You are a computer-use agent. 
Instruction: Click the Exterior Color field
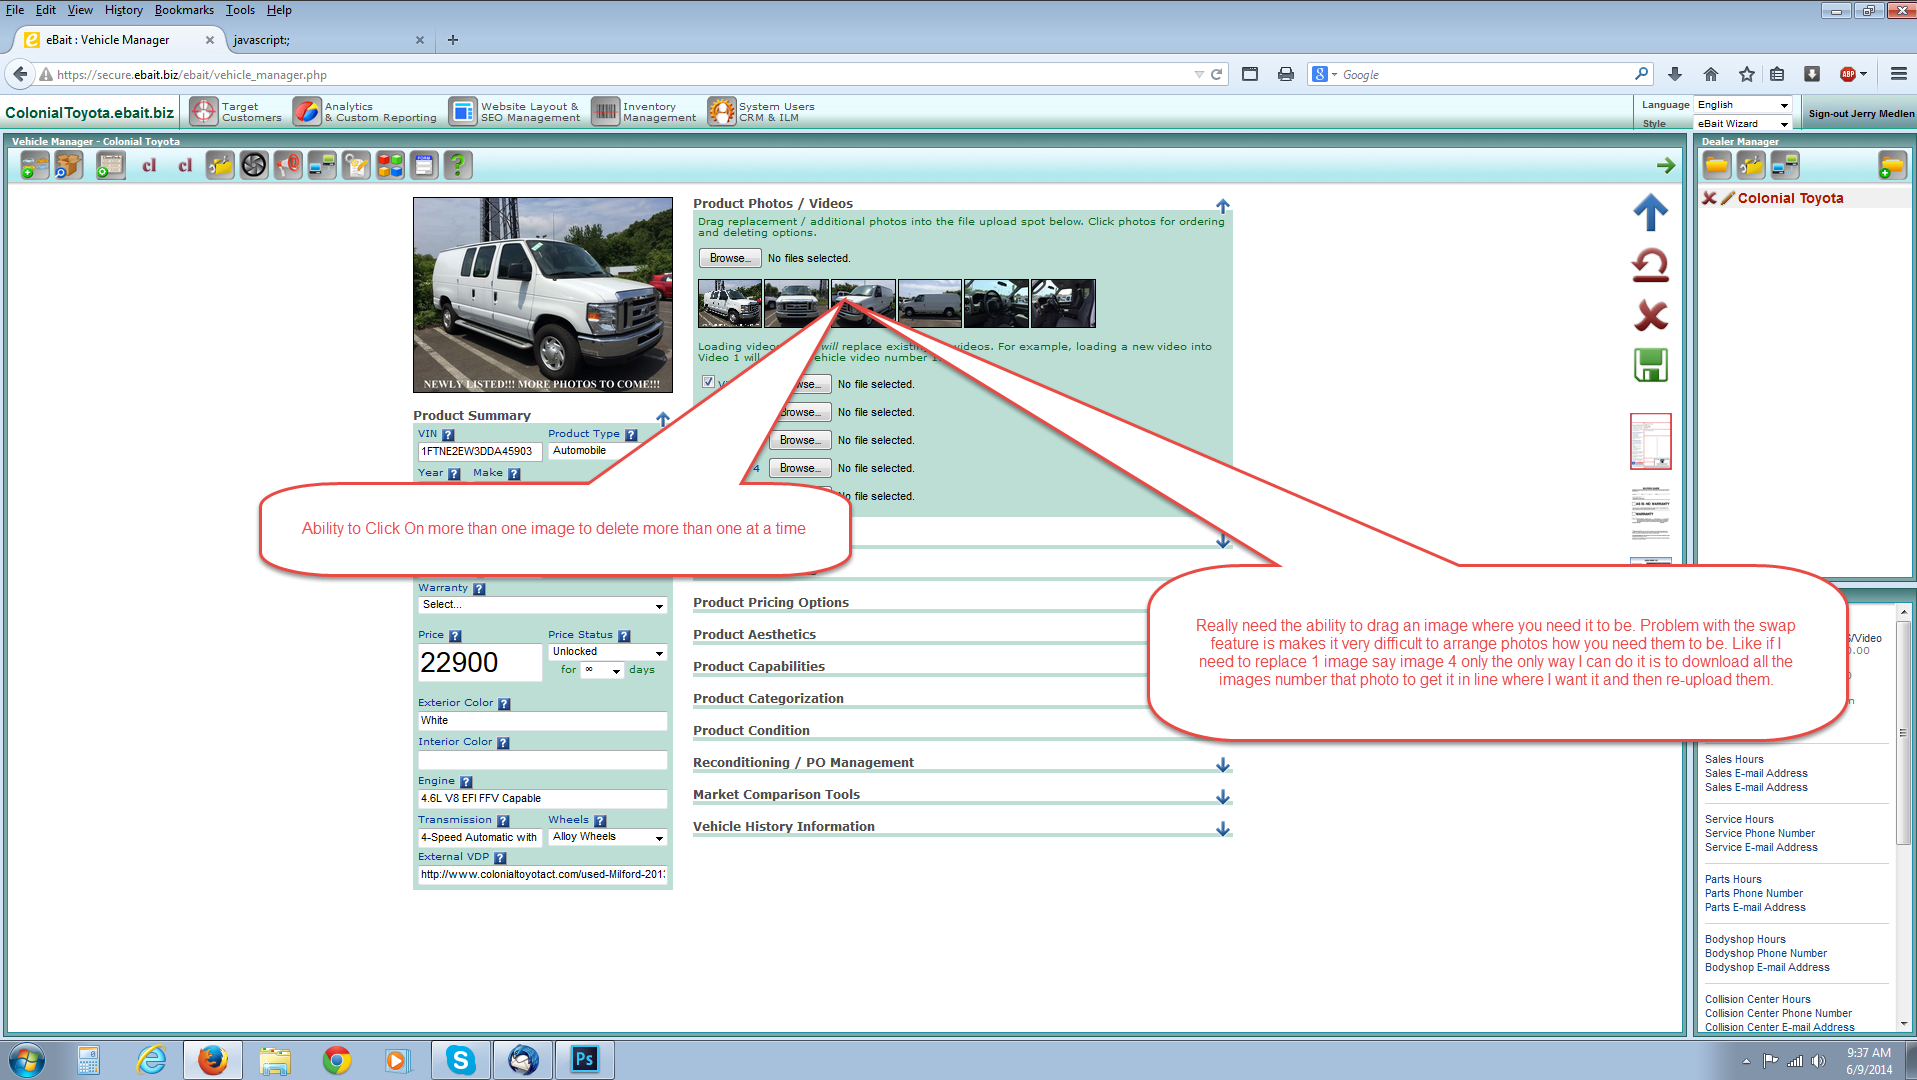[x=542, y=721]
